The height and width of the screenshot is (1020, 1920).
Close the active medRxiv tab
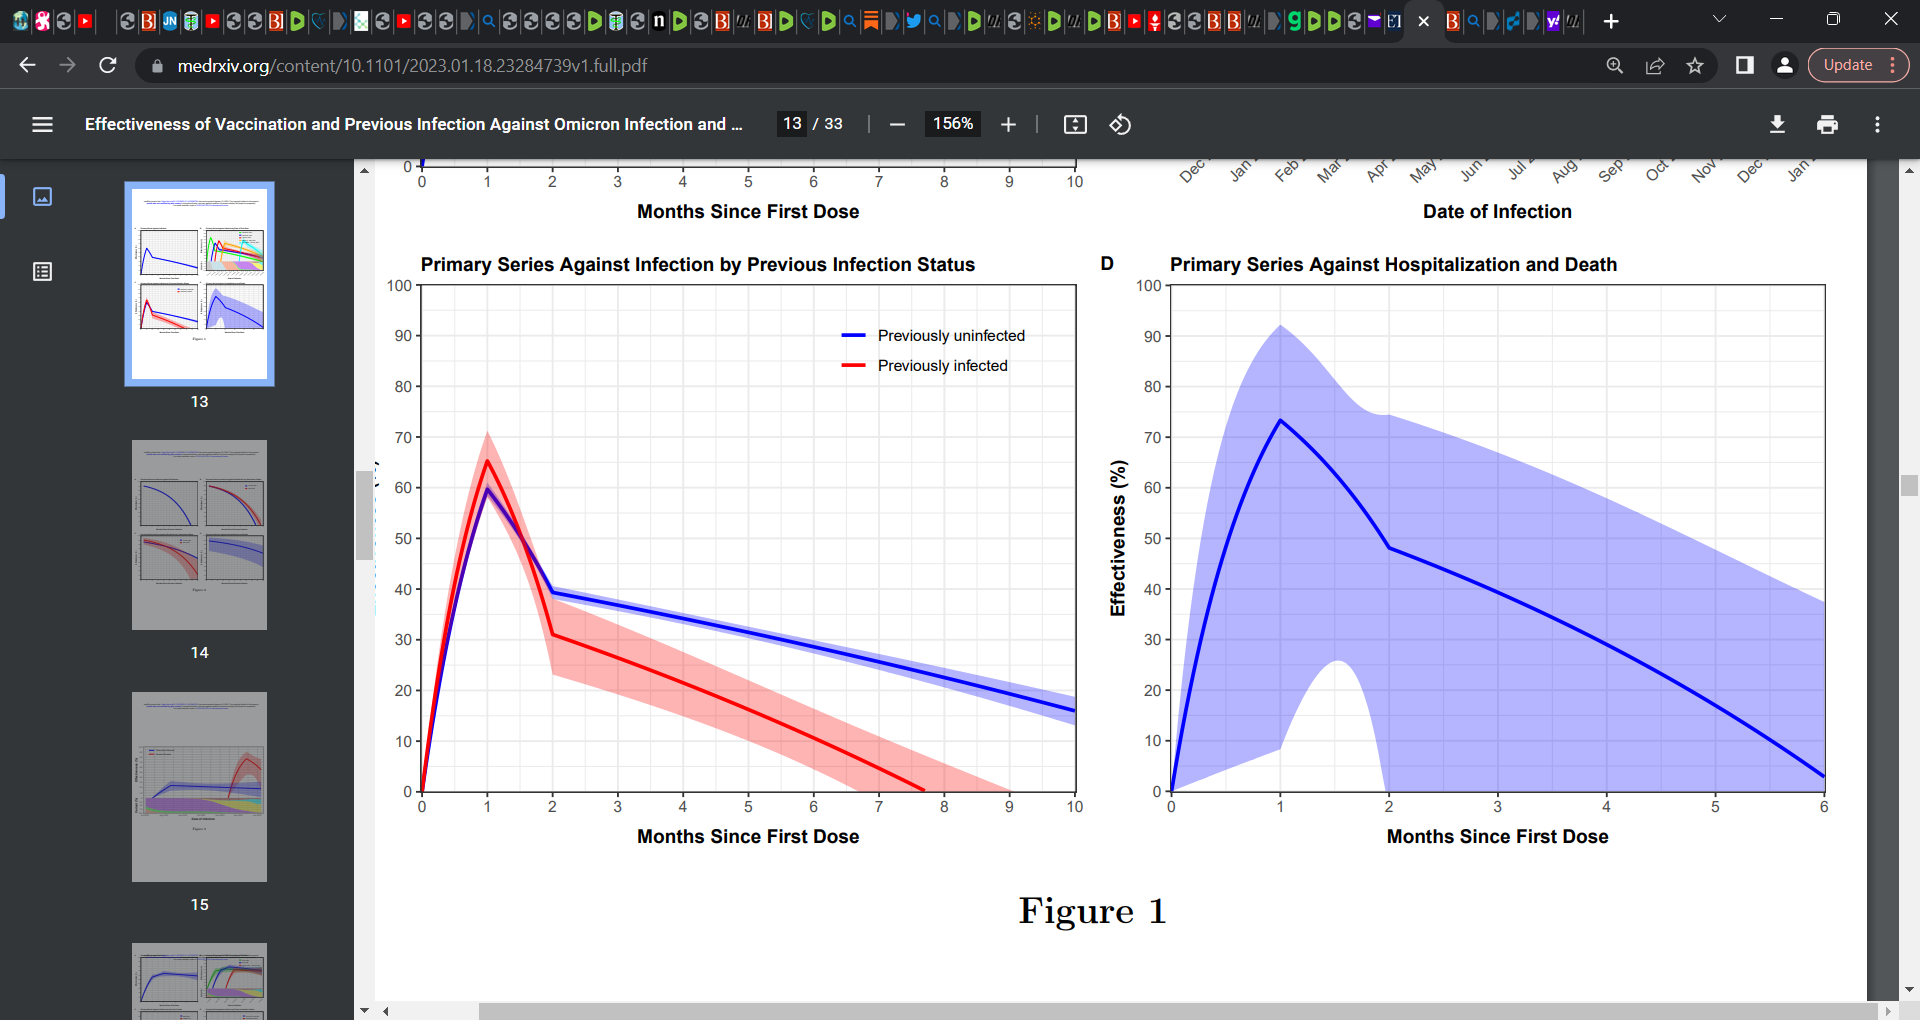(x=1424, y=21)
